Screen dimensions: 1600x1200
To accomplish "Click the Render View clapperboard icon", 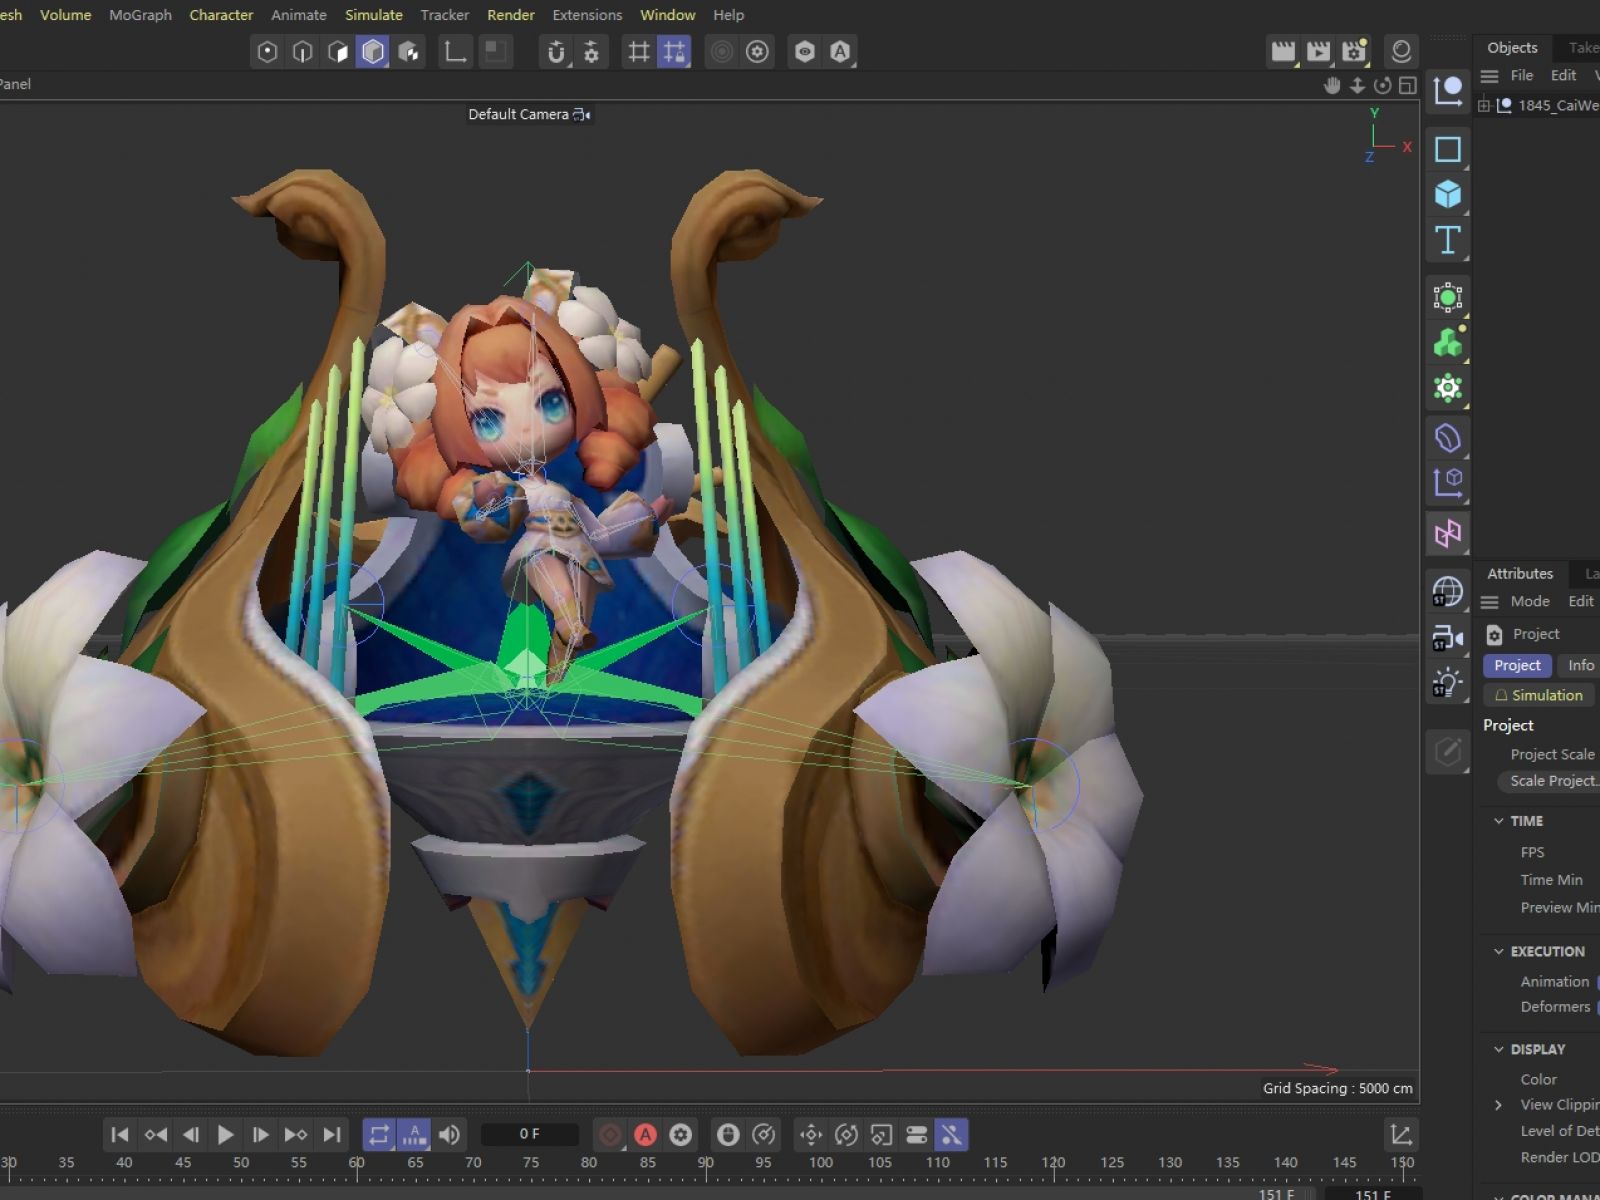I will (1283, 52).
